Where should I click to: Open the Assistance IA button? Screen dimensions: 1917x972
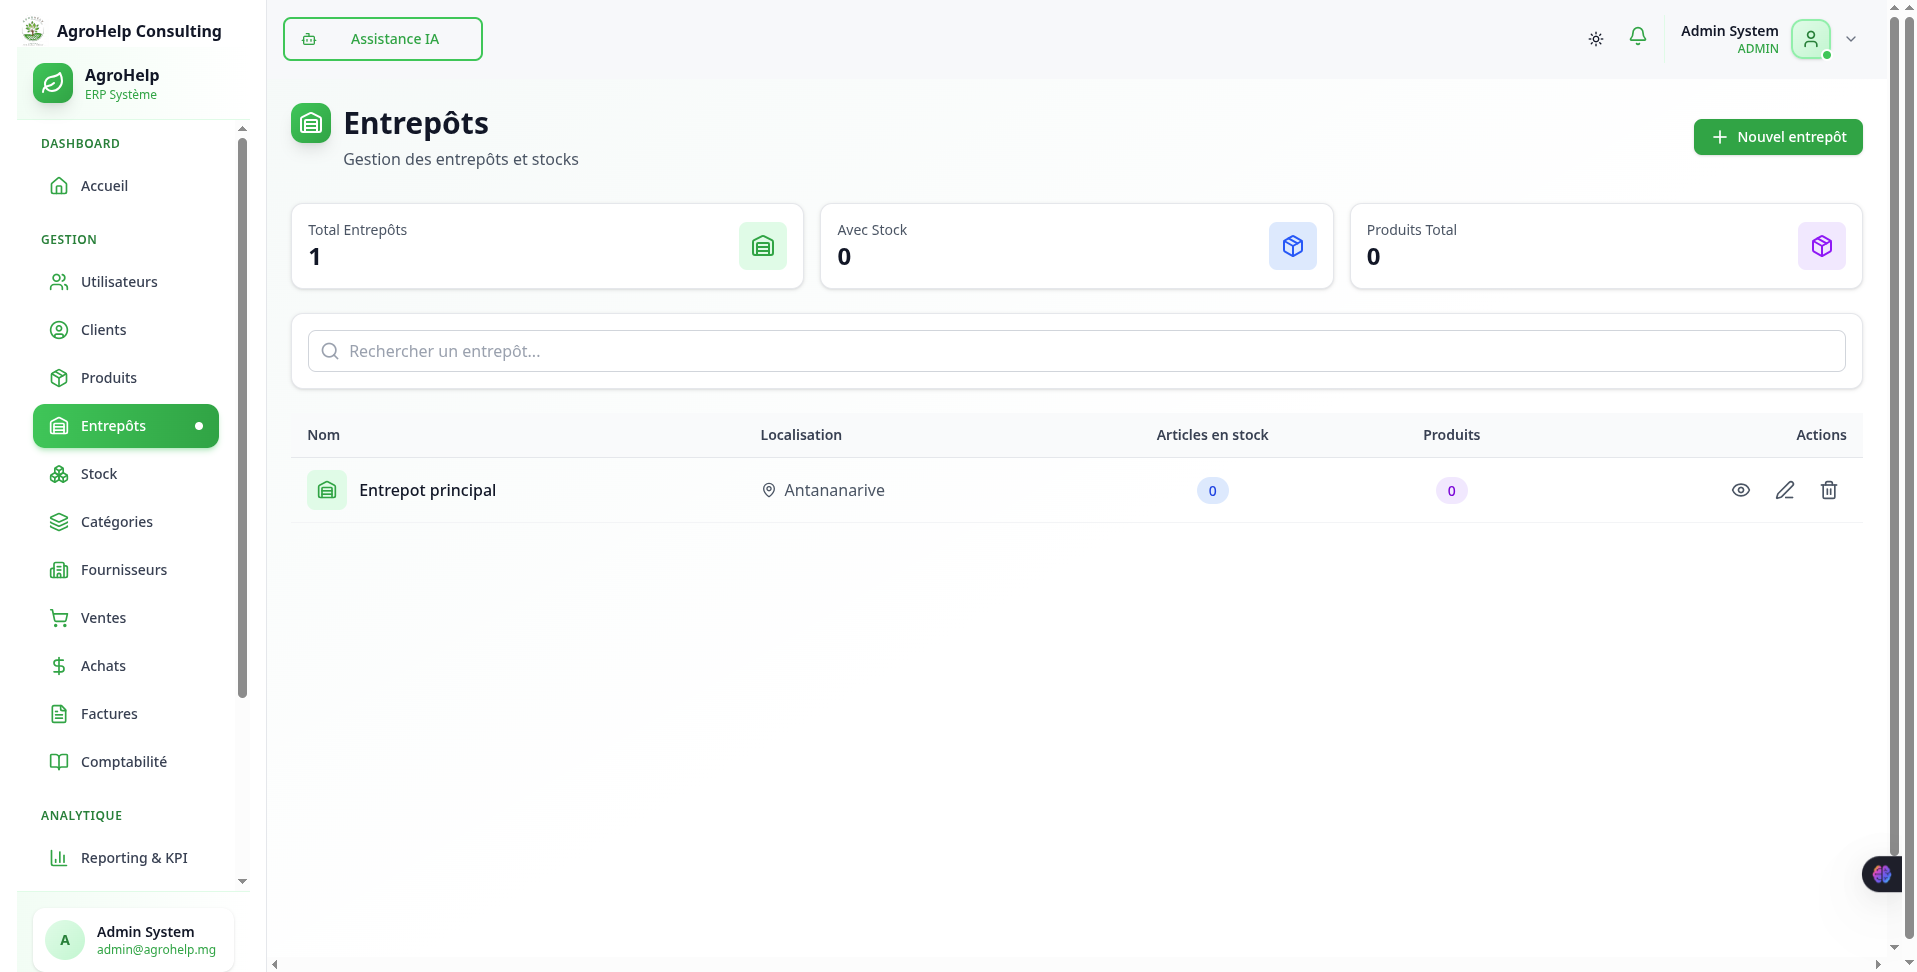383,39
